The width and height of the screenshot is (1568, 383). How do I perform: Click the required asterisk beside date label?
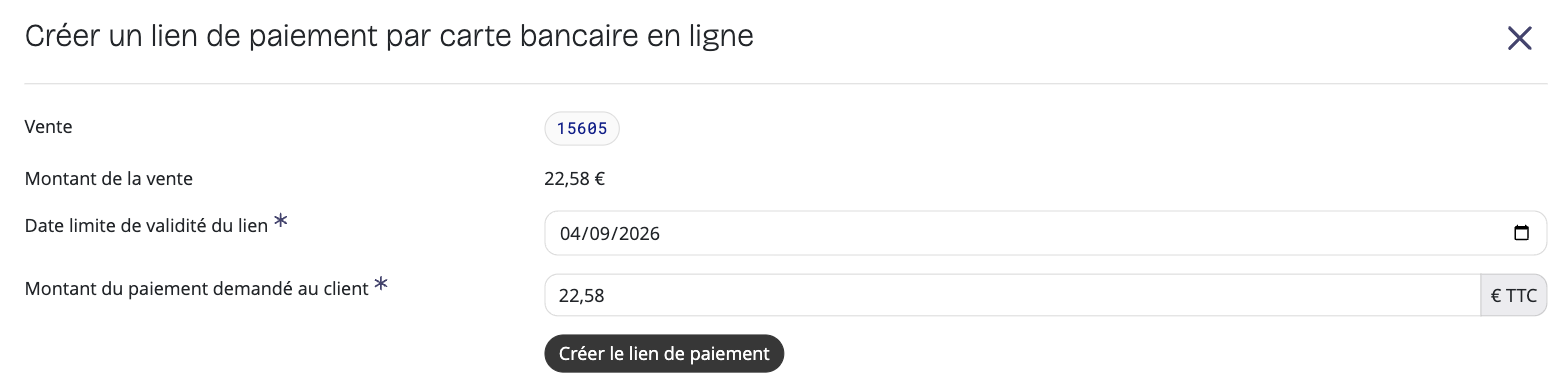click(x=281, y=222)
